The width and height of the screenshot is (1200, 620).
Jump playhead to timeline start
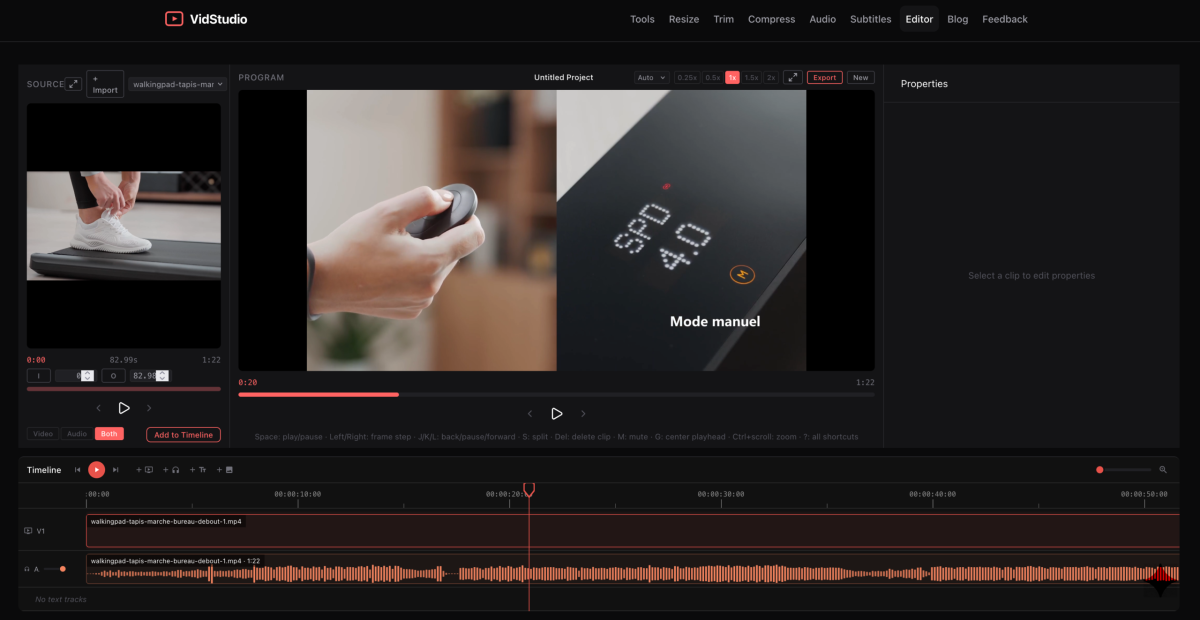click(x=78, y=470)
